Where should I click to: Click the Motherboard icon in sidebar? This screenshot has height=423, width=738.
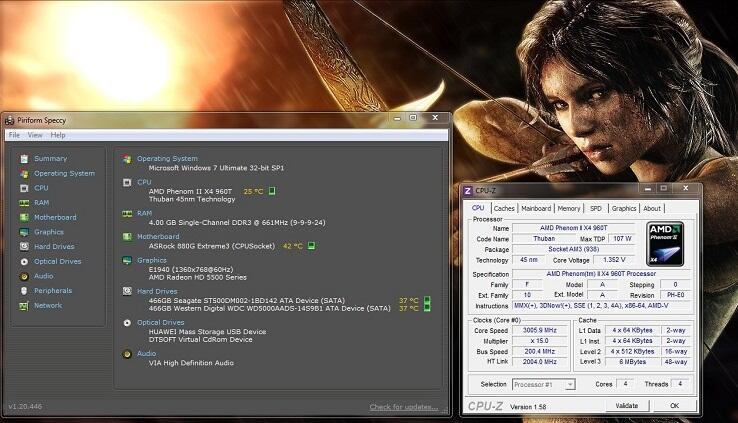click(24, 217)
